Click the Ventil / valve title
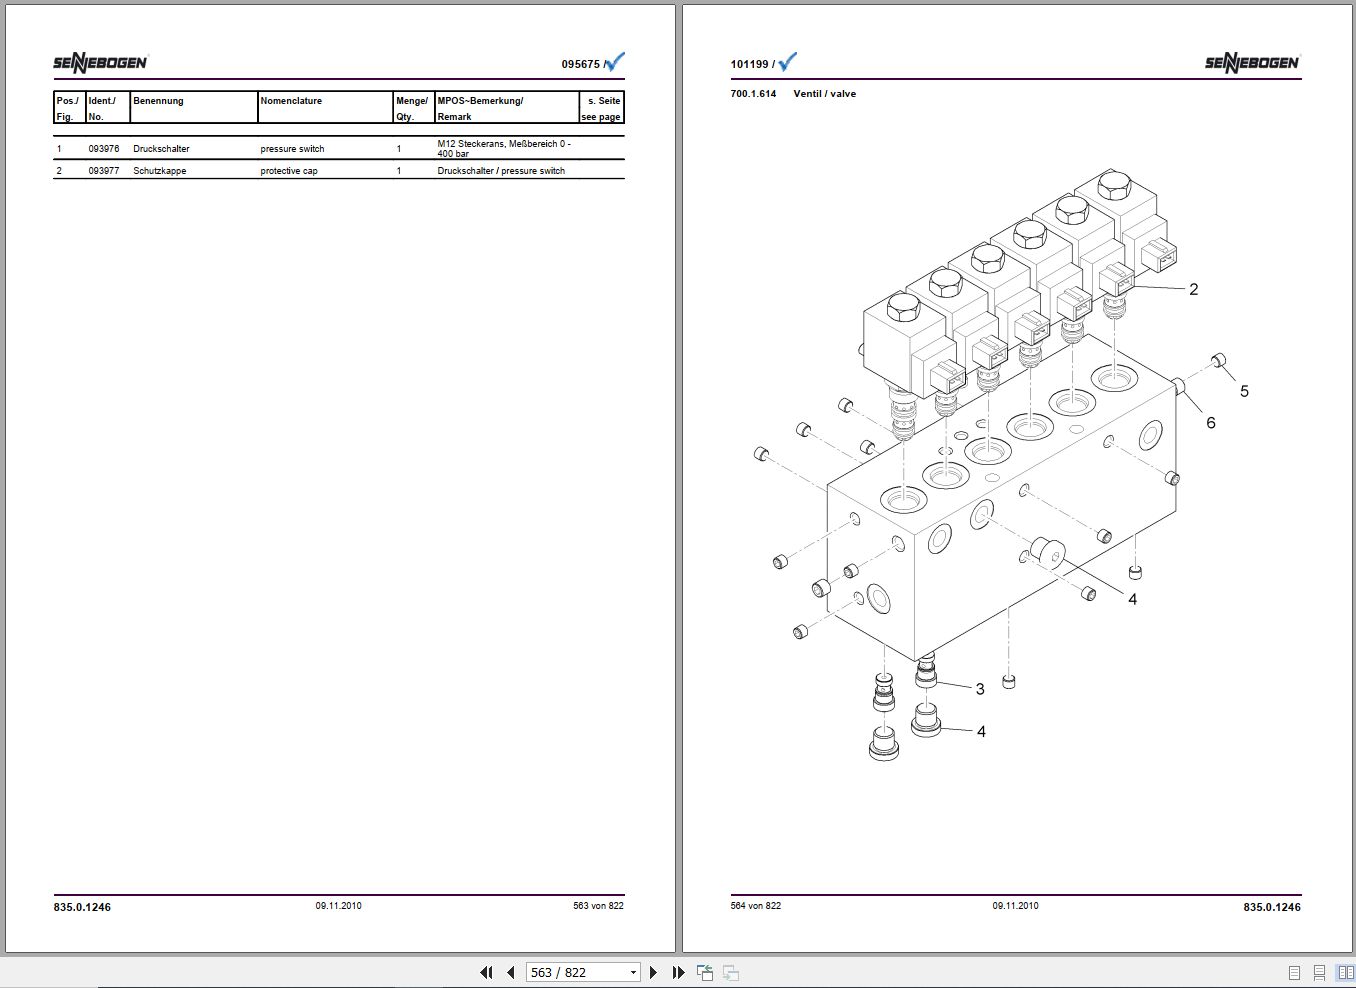The width and height of the screenshot is (1356, 988). click(x=825, y=94)
